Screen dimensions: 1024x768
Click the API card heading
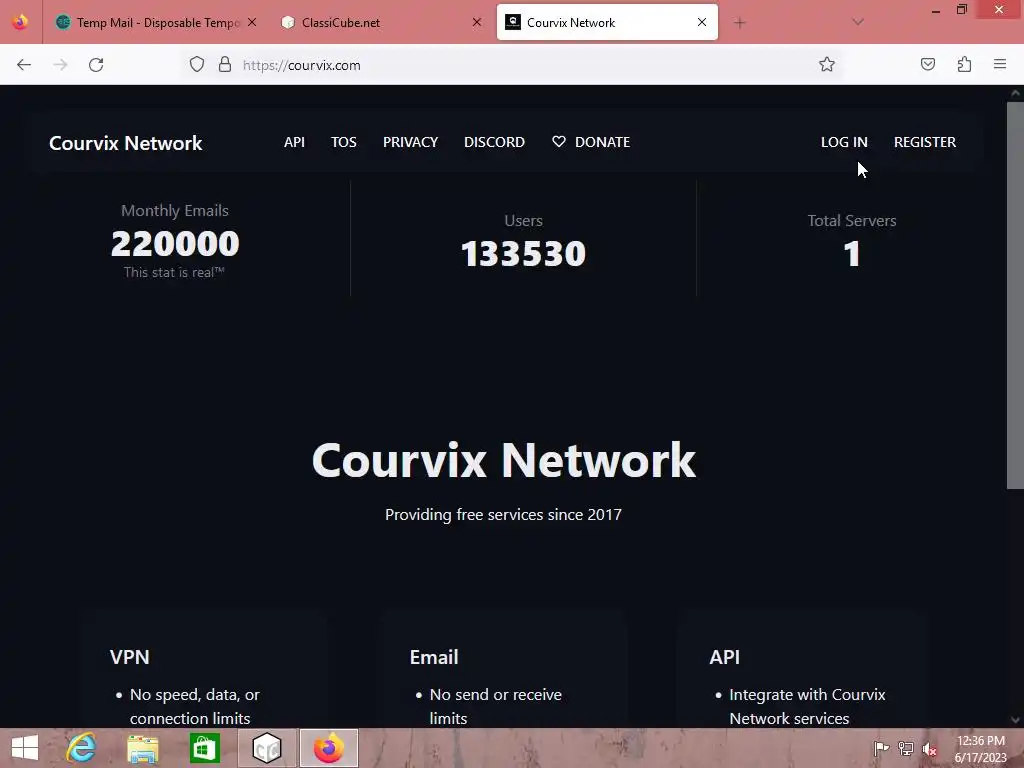click(724, 657)
